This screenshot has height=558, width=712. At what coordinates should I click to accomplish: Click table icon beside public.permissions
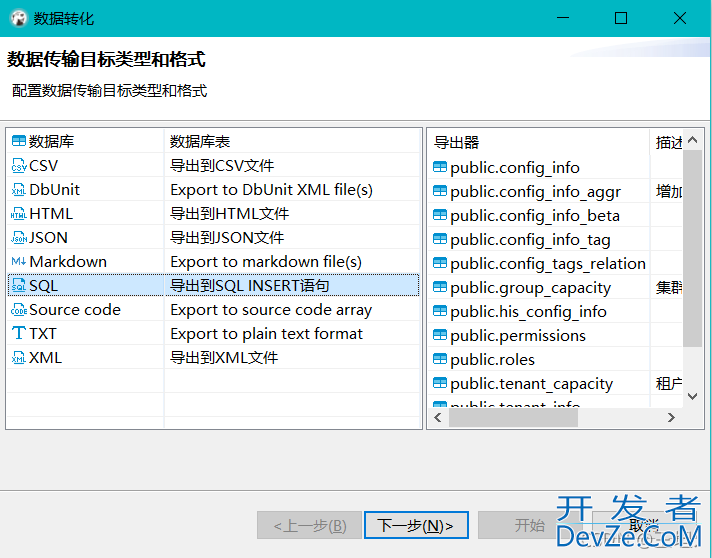click(440, 335)
